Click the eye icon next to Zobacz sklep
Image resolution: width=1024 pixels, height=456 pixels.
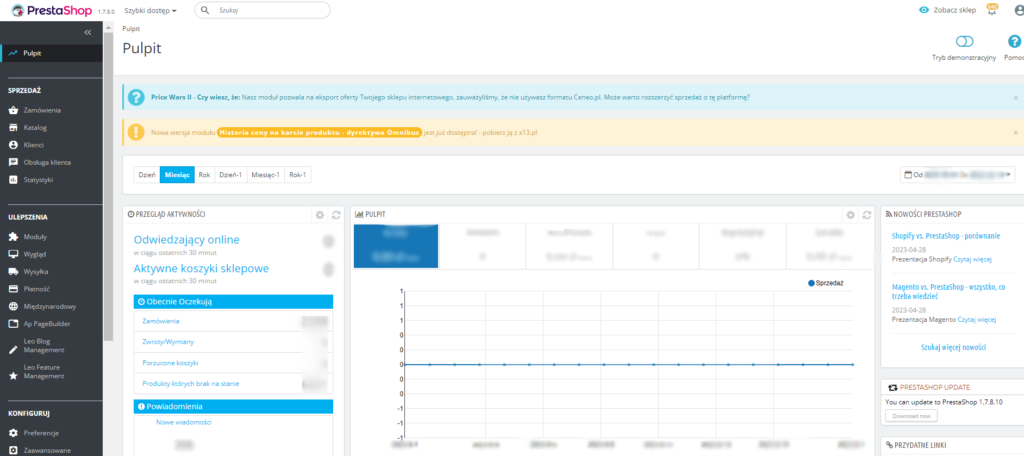924,10
